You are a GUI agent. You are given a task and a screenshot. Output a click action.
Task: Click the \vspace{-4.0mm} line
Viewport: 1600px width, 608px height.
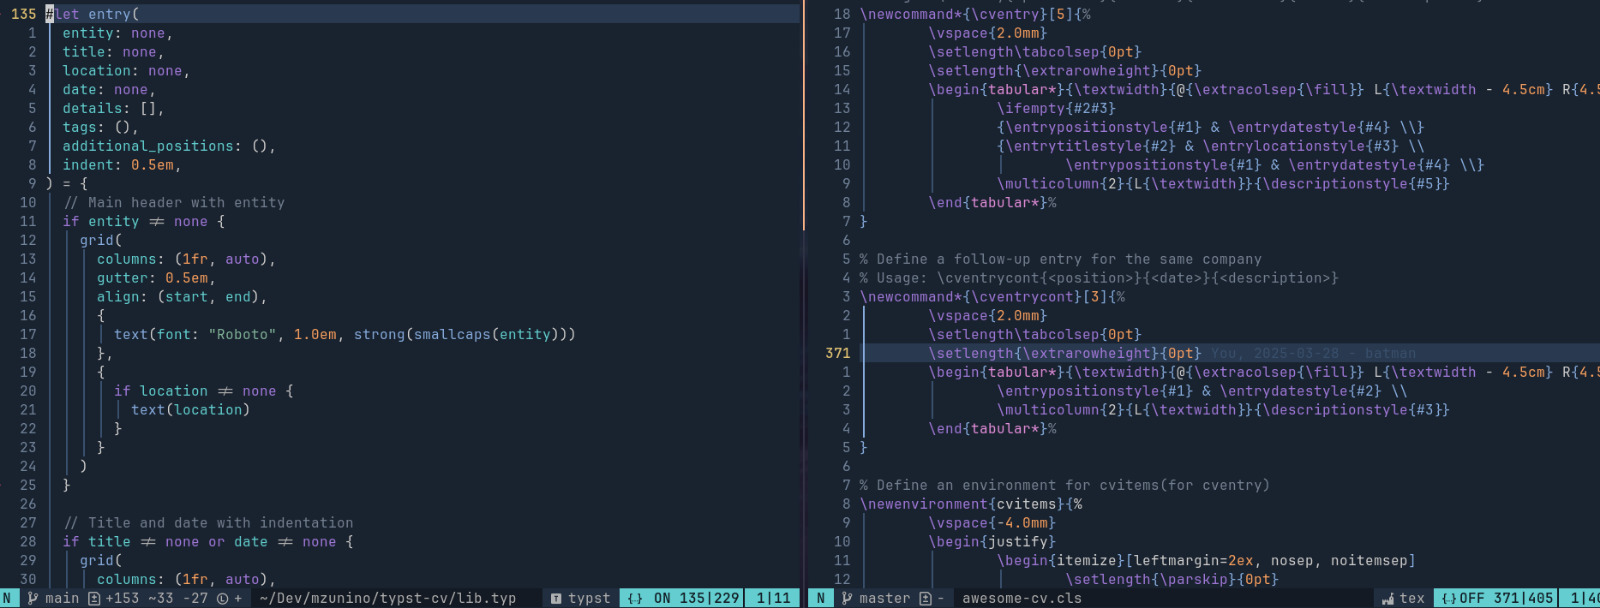(992, 523)
